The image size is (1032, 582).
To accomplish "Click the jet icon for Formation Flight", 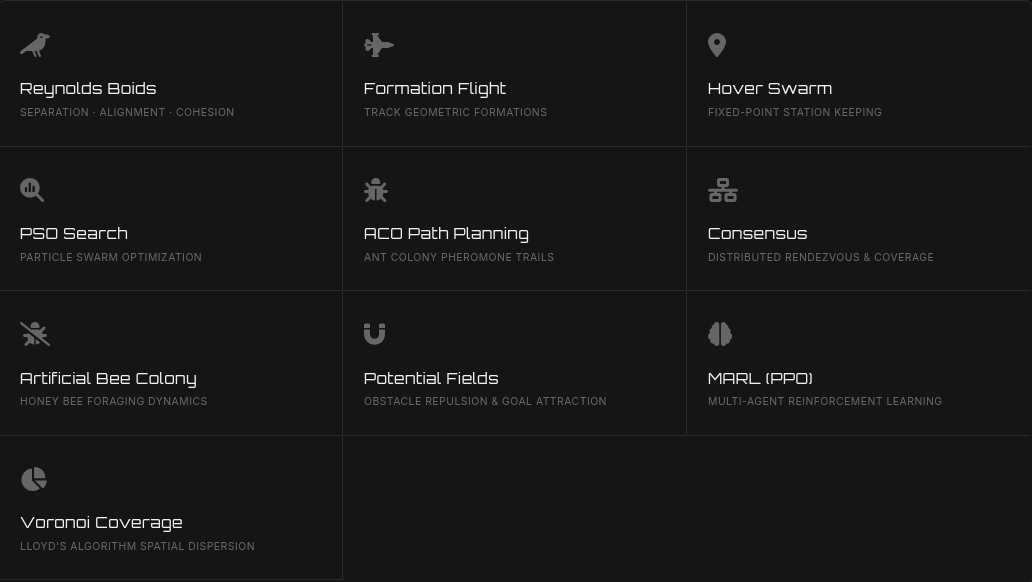I will pyautogui.click(x=378, y=45).
